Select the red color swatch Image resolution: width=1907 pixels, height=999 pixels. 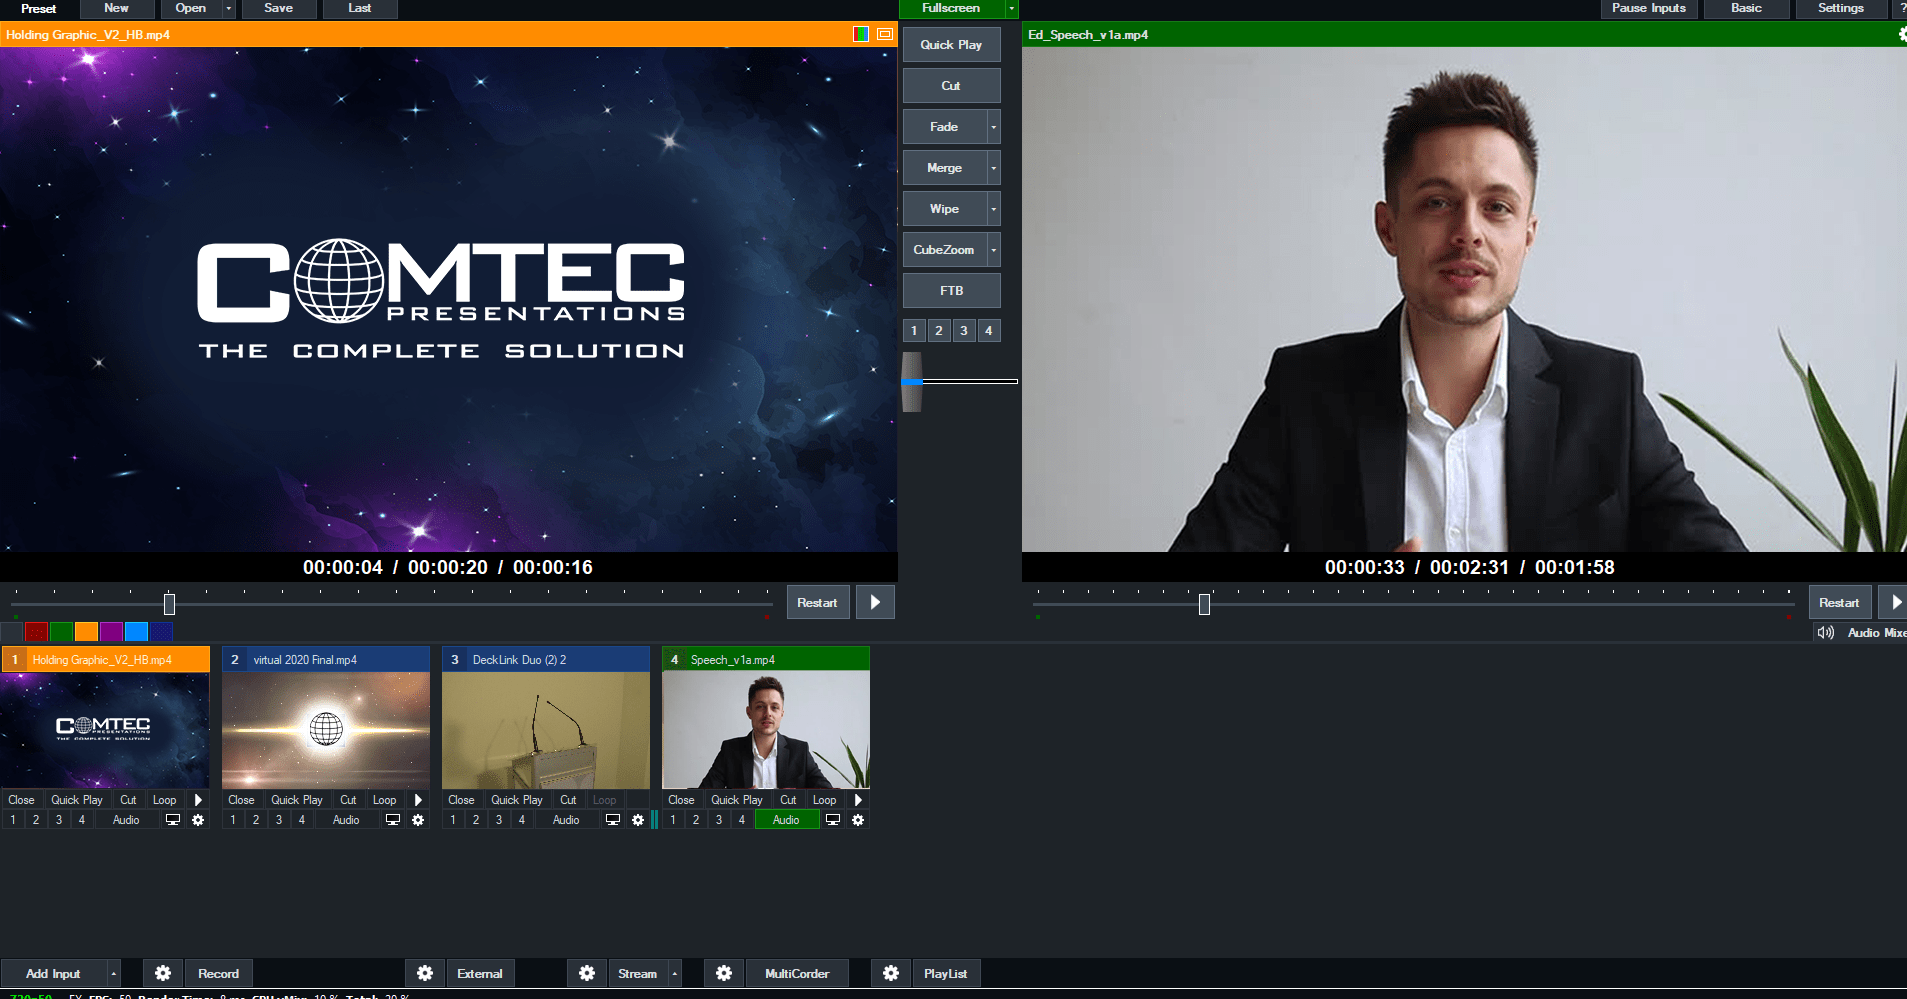(x=36, y=631)
